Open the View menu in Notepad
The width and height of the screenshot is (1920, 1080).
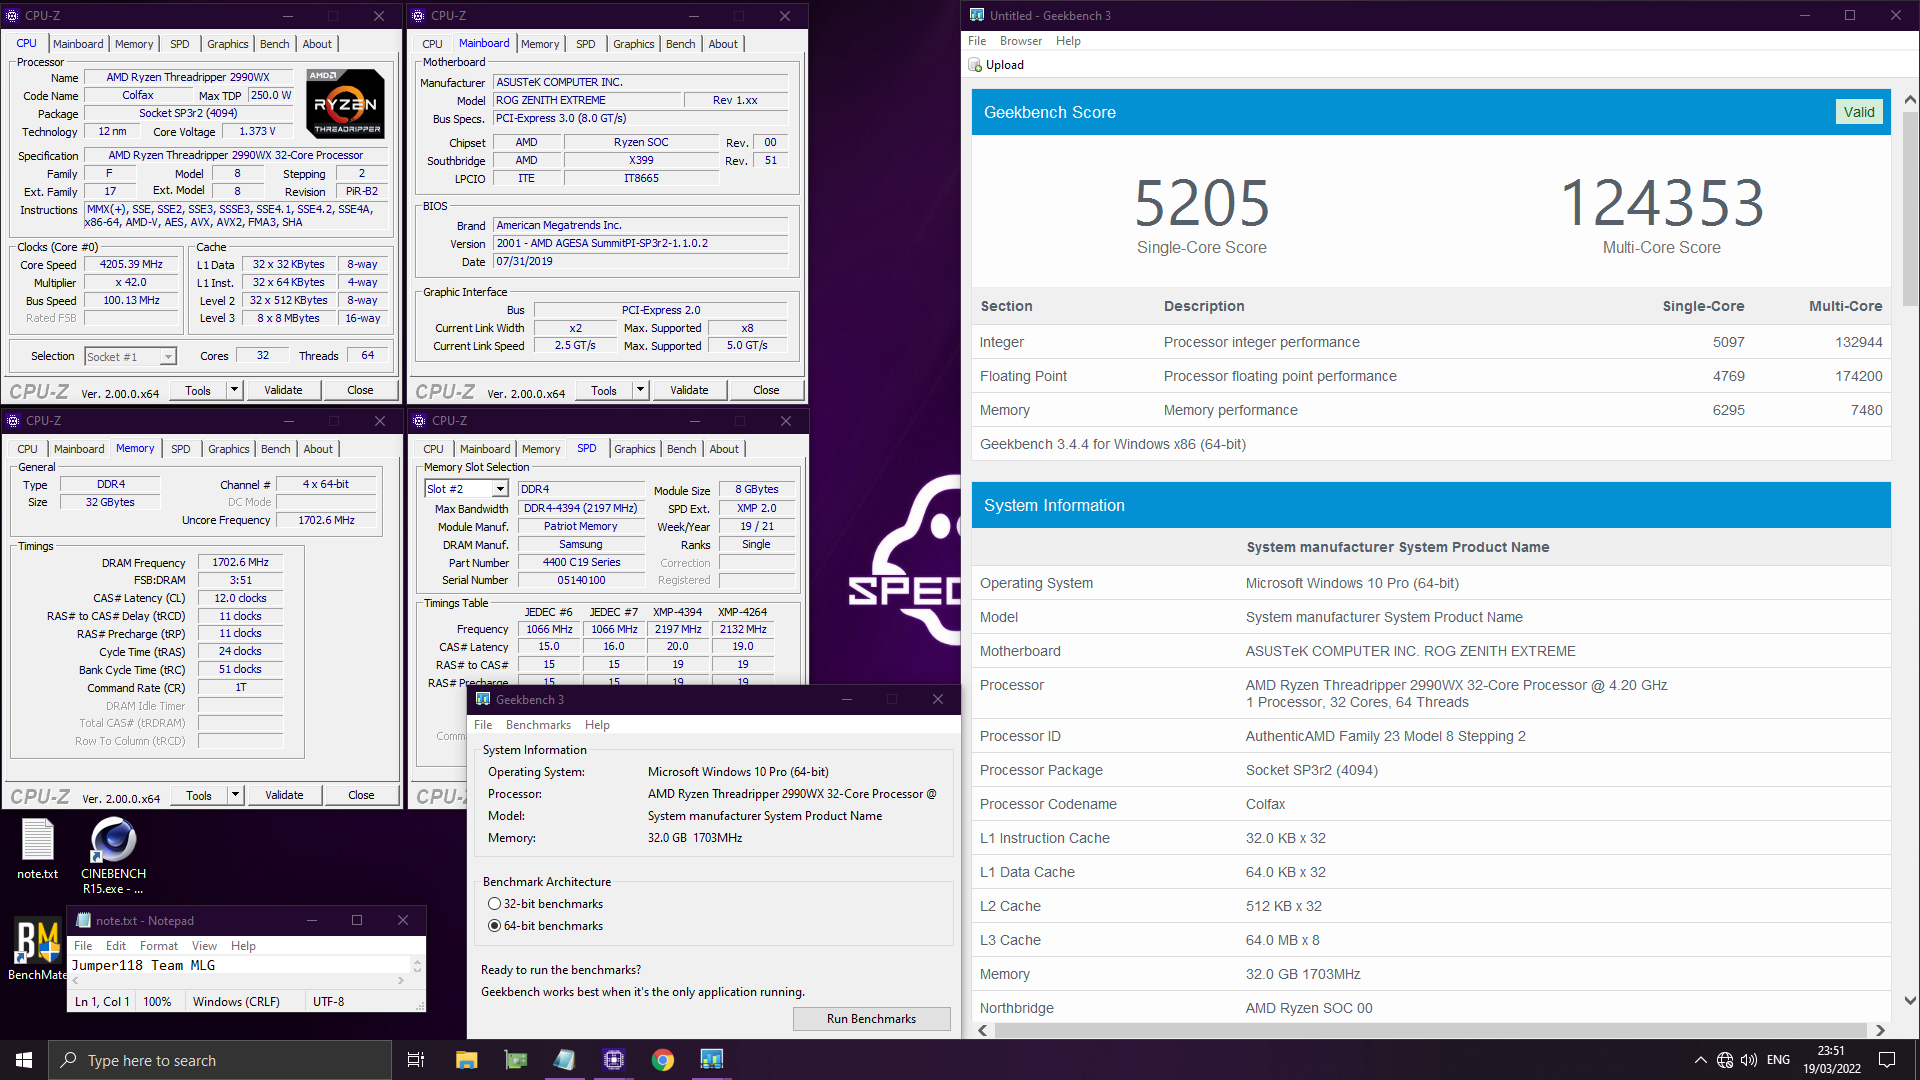pos(204,946)
